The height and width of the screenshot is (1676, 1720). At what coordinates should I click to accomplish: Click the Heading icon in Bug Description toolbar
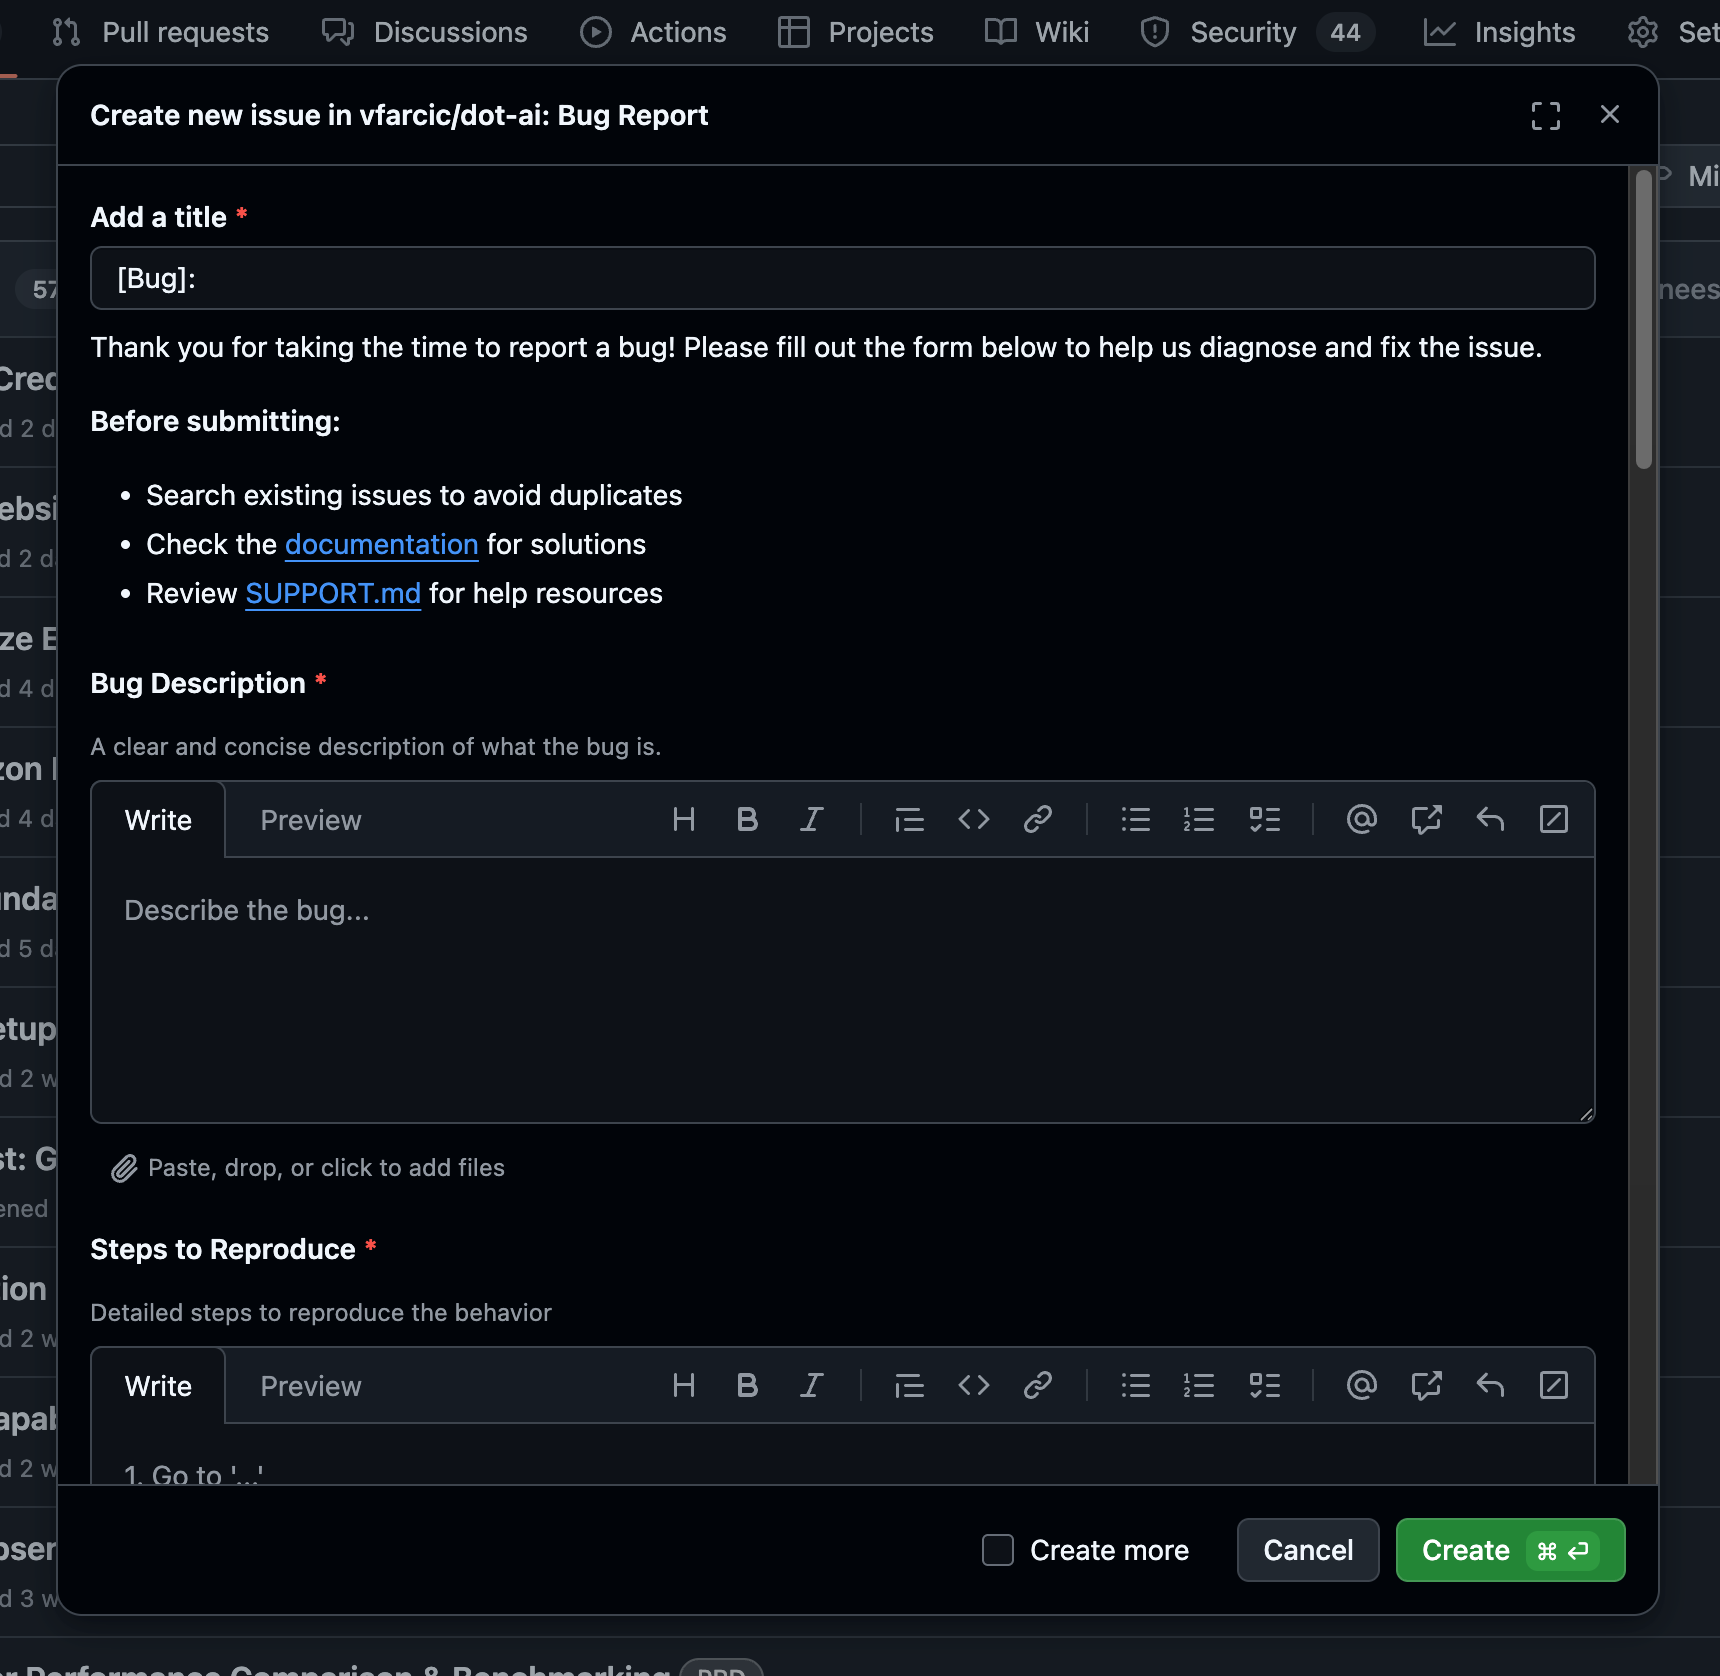click(684, 820)
